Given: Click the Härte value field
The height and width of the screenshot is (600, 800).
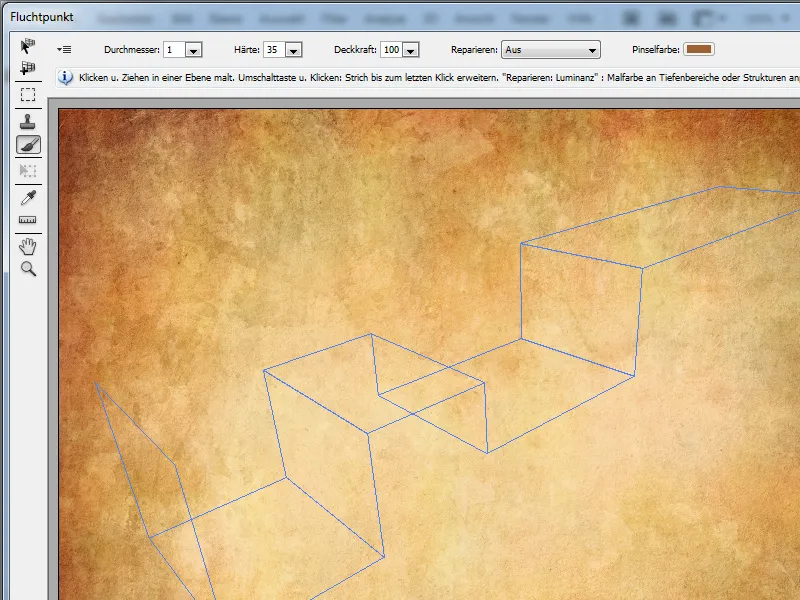Looking at the screenshot, I should [274, 49].
